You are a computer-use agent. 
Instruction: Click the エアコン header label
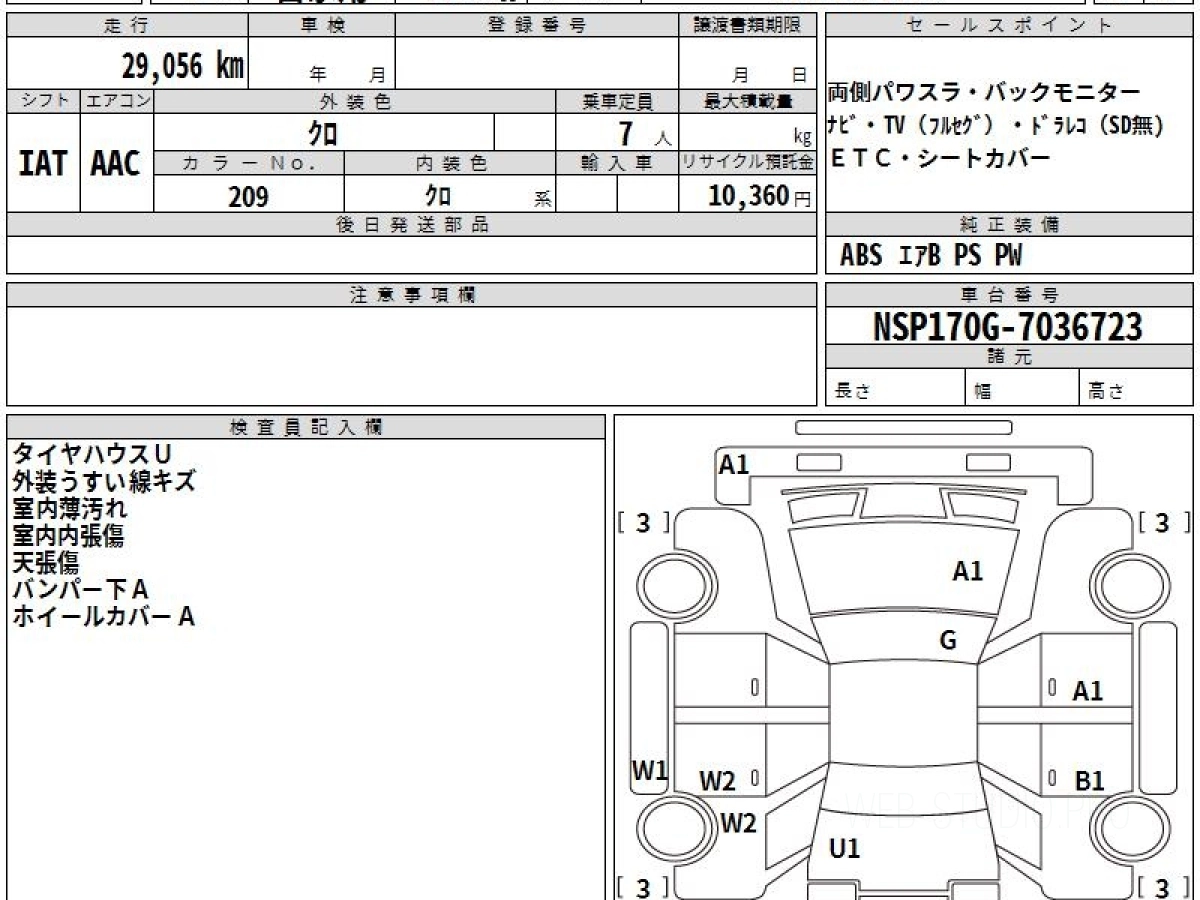pyautogui.click(x=117, y=101)
